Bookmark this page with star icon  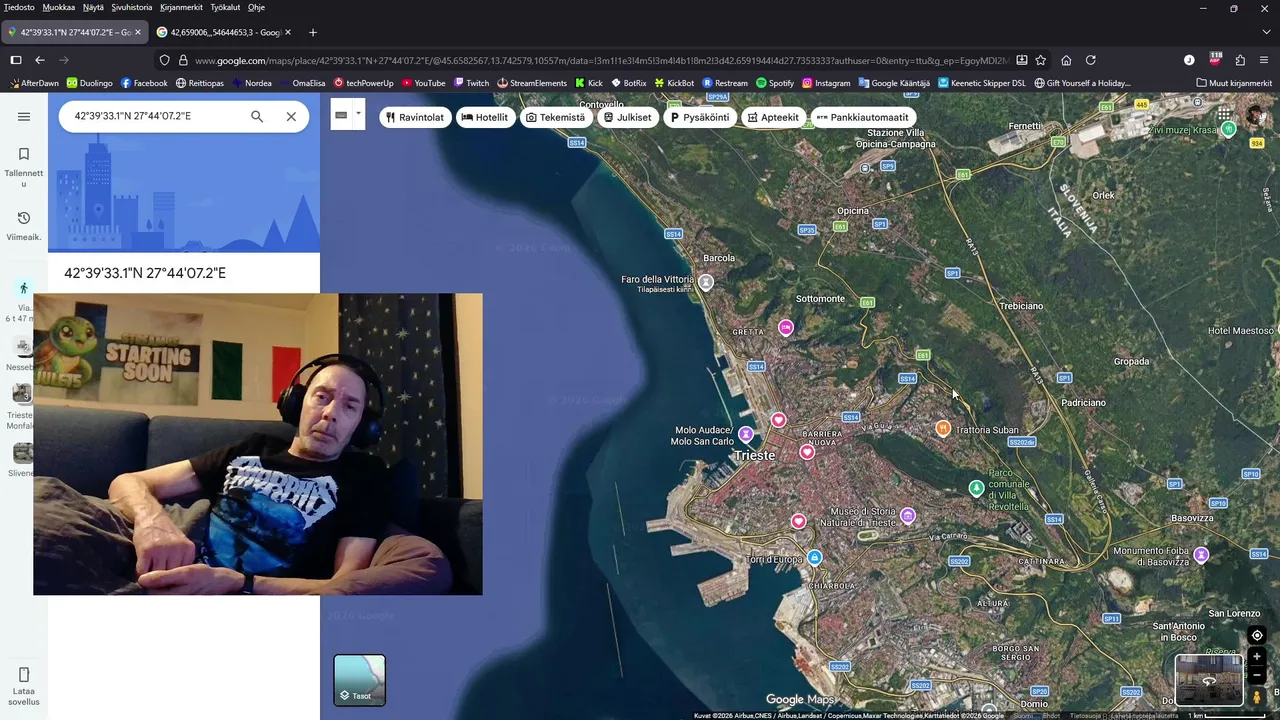(x=1041, y=60)
